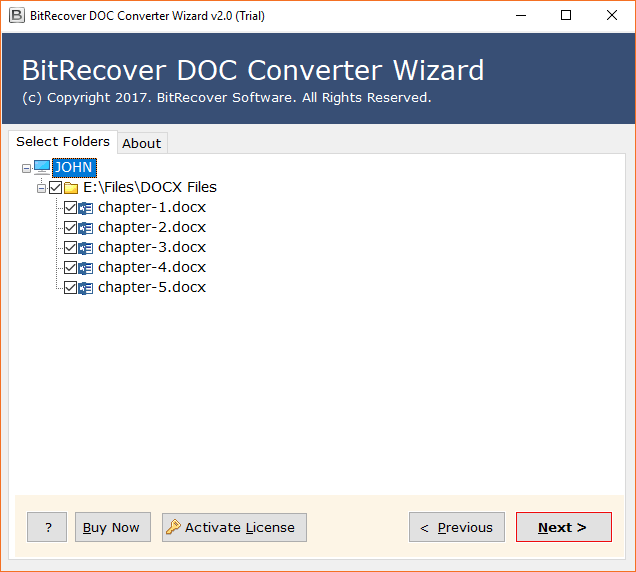This screenshot has width=636, height=572.
Task: Open help with the ? button
Action: pyautogui.click(x=47, y=527)
